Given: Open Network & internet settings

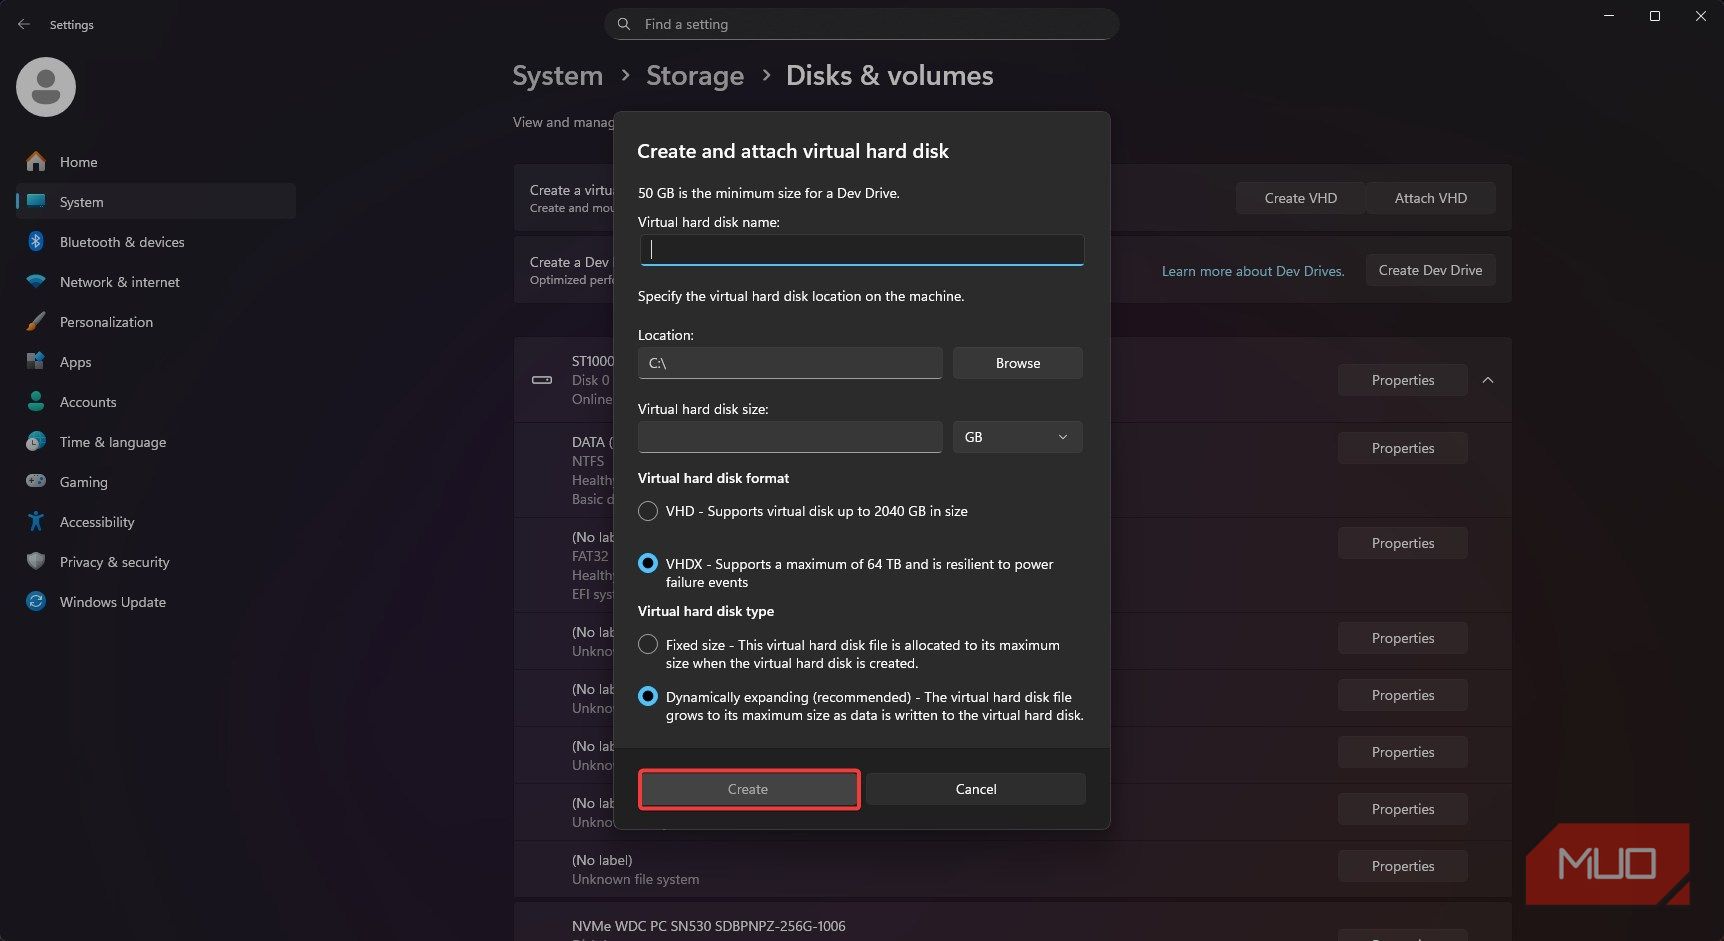Looking at the screenshot, I should [x=156, y=282].
